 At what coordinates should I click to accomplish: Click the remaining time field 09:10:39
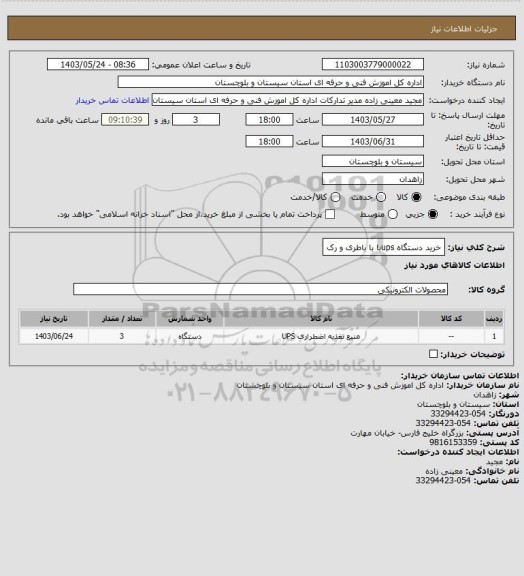coord(125,120)
